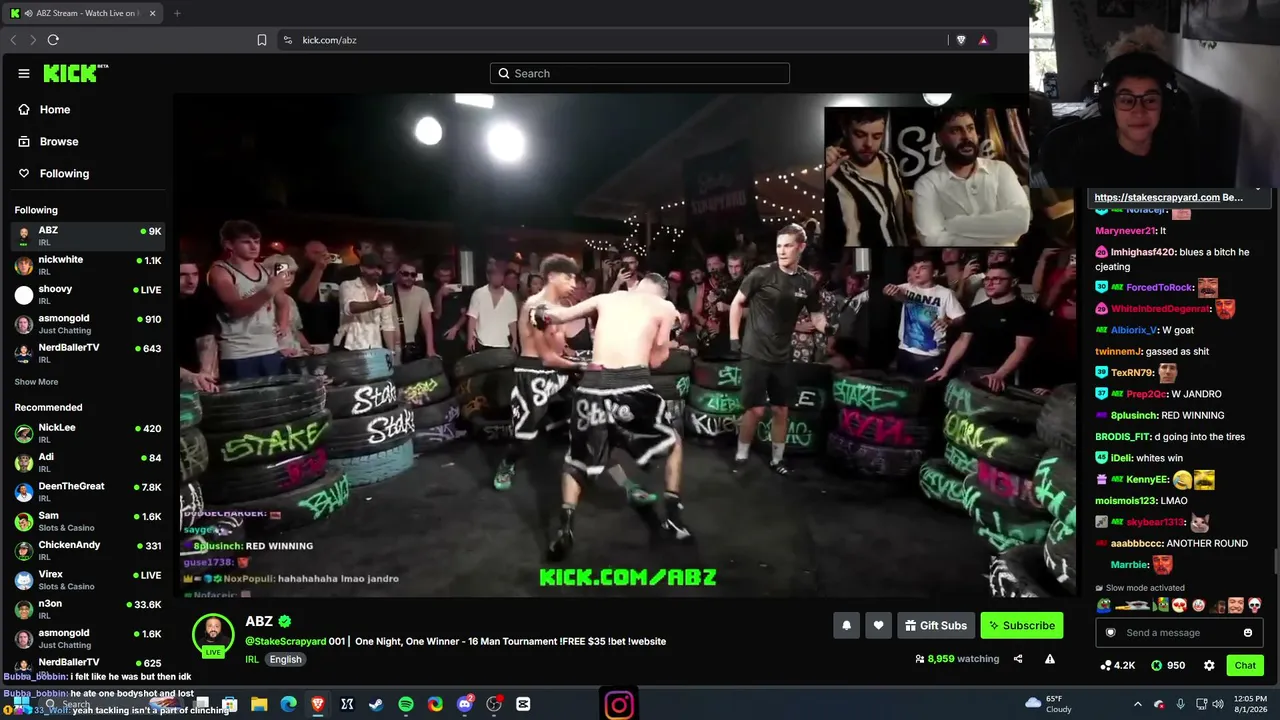Open a new browser tab
The height and width of the screenshot is (720, 1280).
(177, 13)
